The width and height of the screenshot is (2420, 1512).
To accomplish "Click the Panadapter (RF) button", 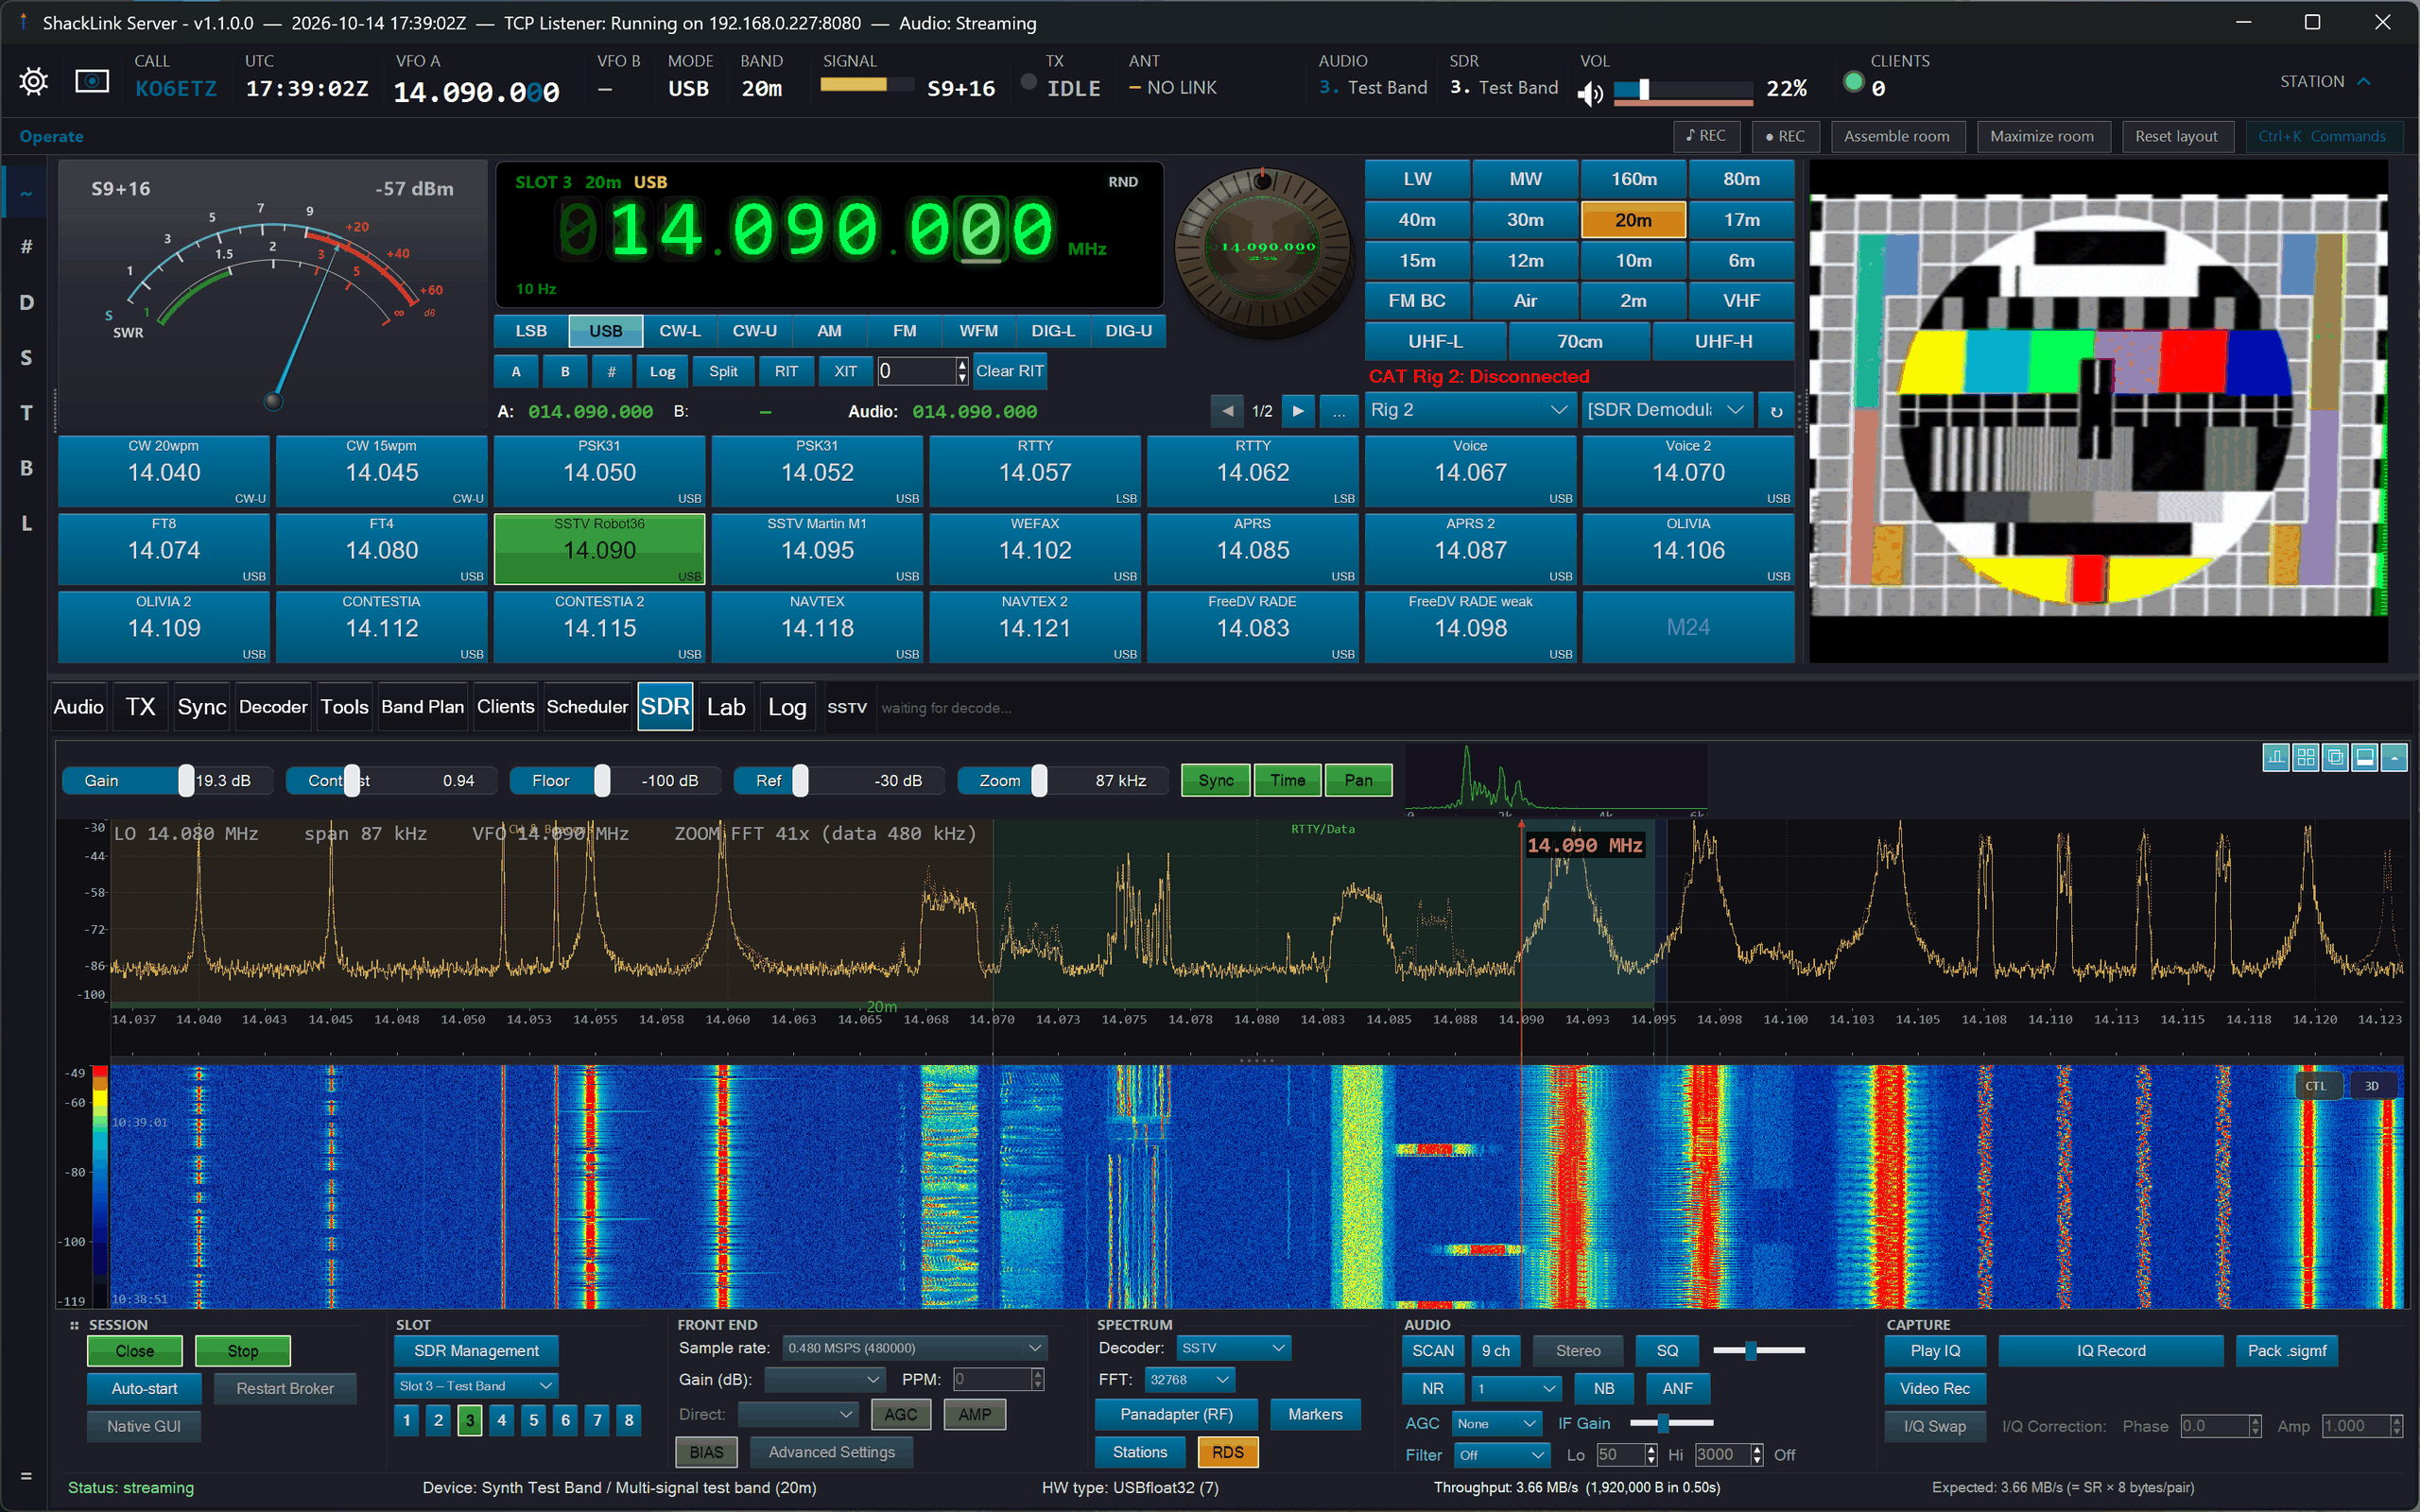I will (x=1175, y=1414).
